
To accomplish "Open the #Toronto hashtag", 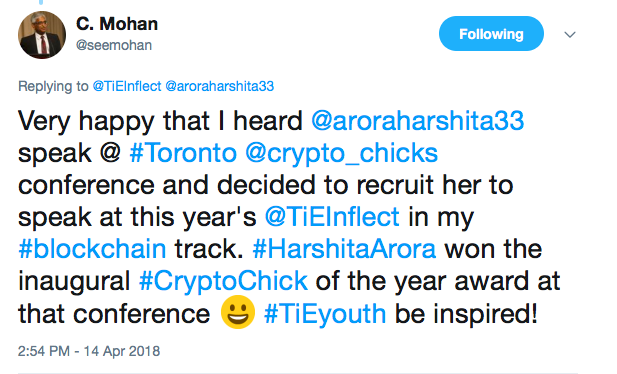I will (x=183, y=153).
